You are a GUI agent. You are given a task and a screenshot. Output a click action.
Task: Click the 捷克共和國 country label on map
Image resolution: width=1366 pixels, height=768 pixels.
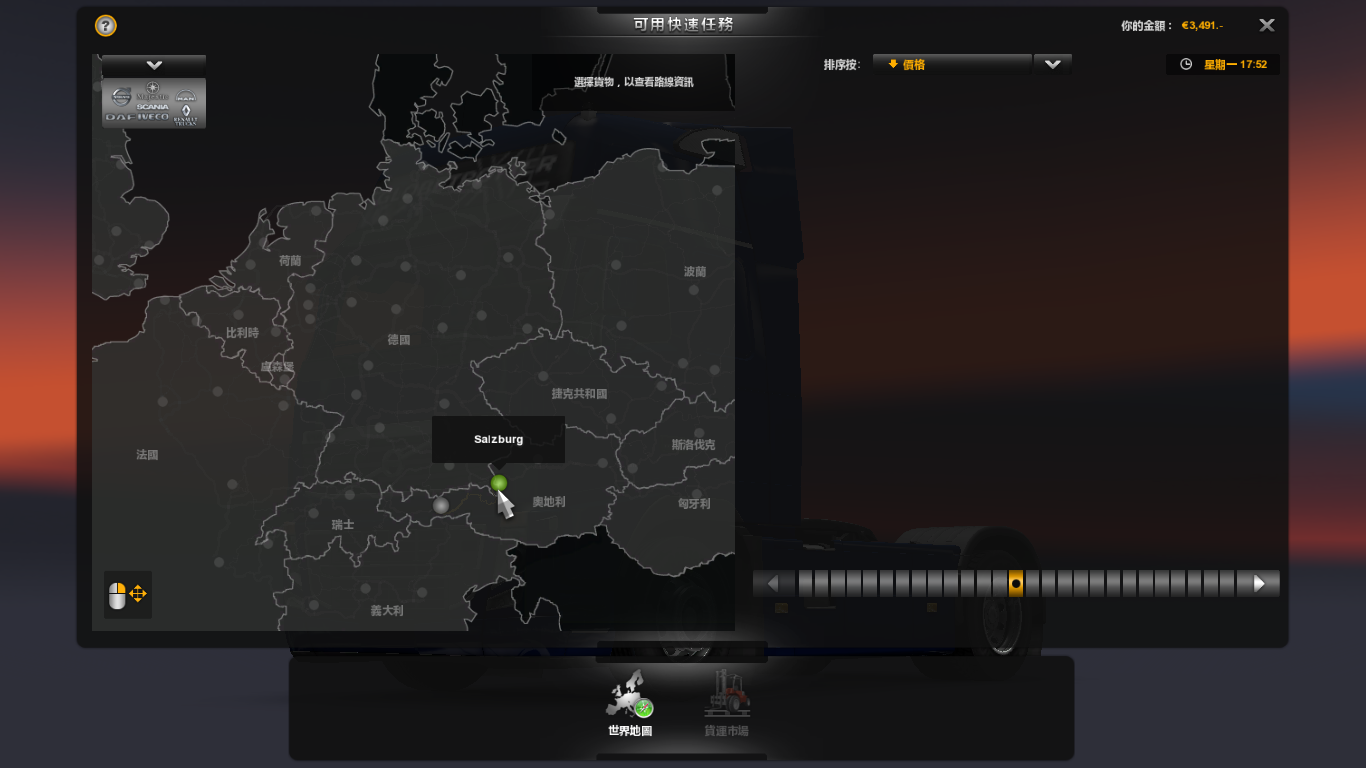580,394
